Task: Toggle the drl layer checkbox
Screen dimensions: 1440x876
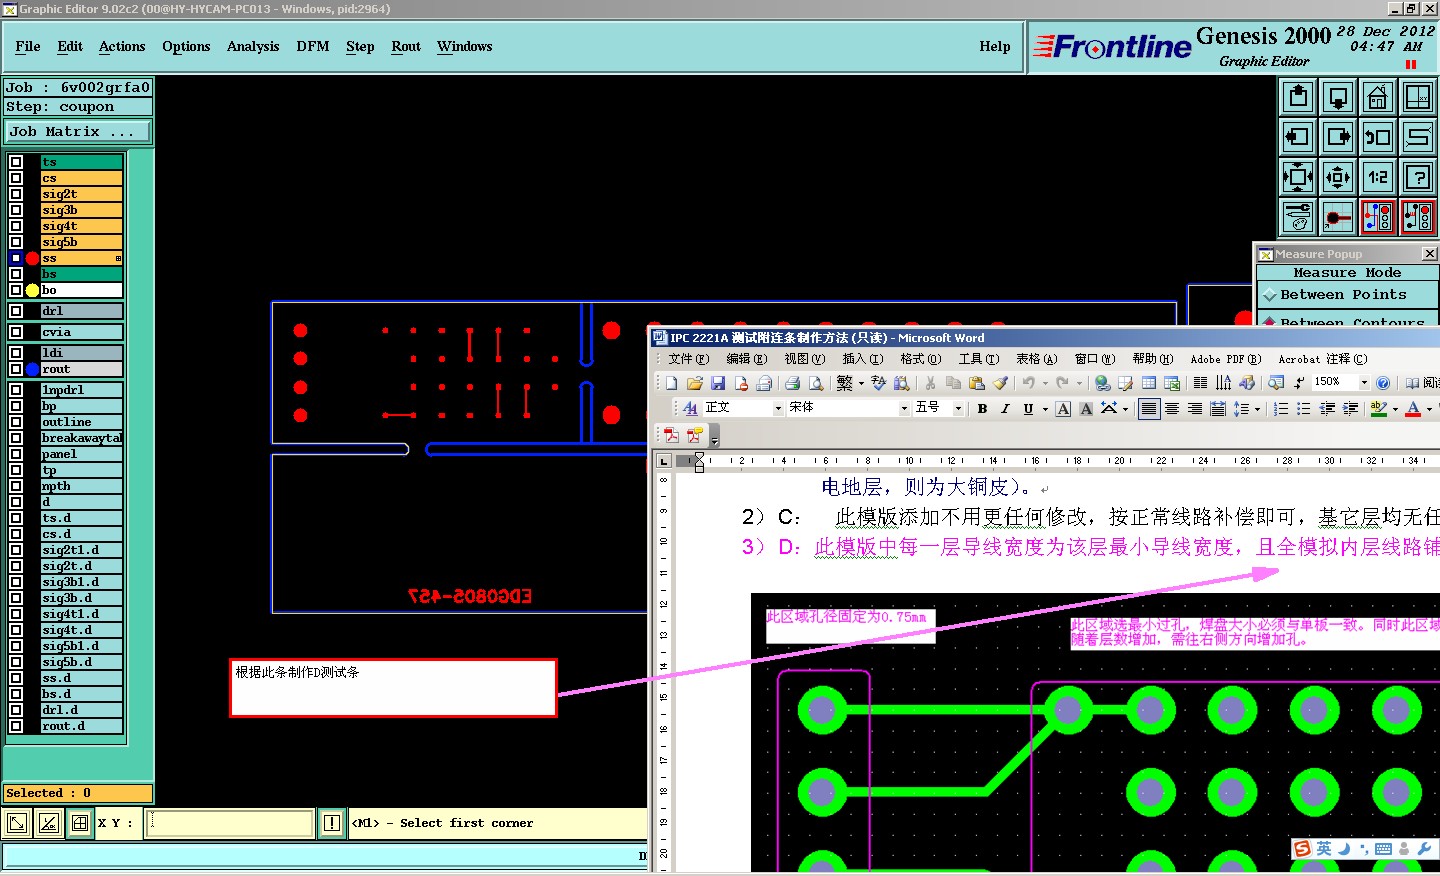Action: tap(16, 311)
